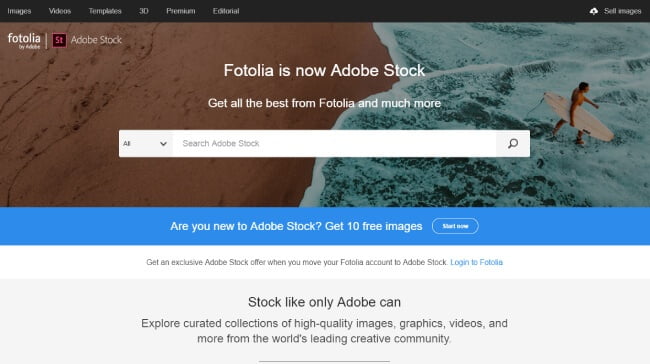Click the chevron arrow in search filter
The image size is (650, 364).
[x=163, y=144]
